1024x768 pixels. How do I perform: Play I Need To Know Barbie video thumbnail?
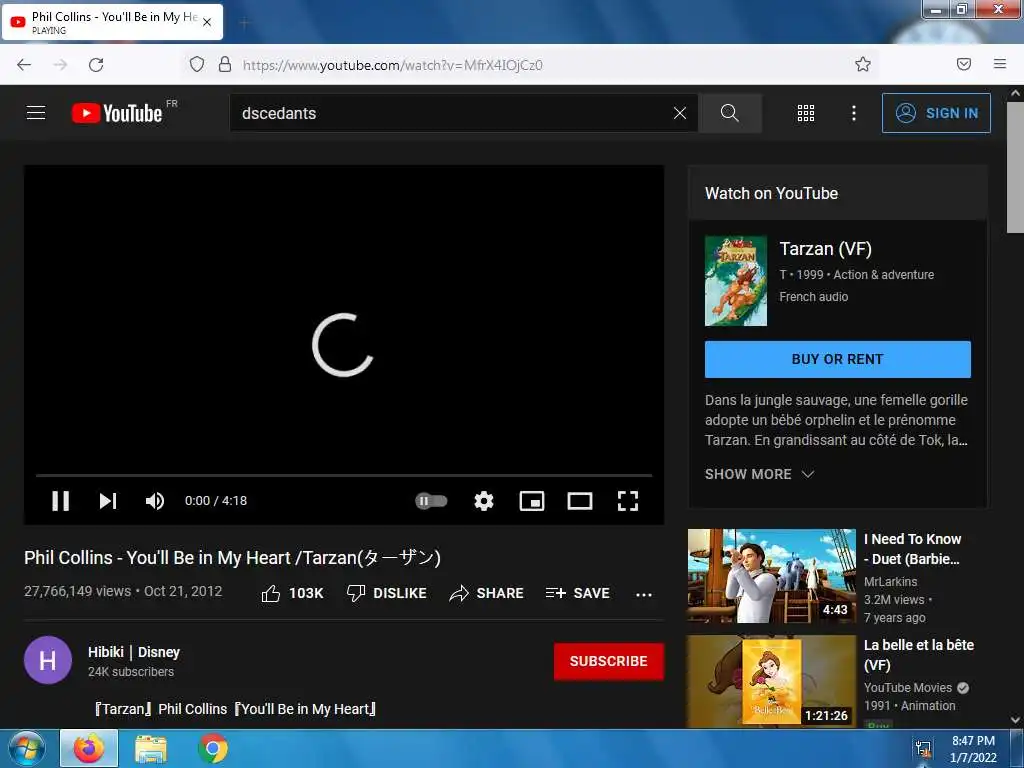[x=771, y=575]
